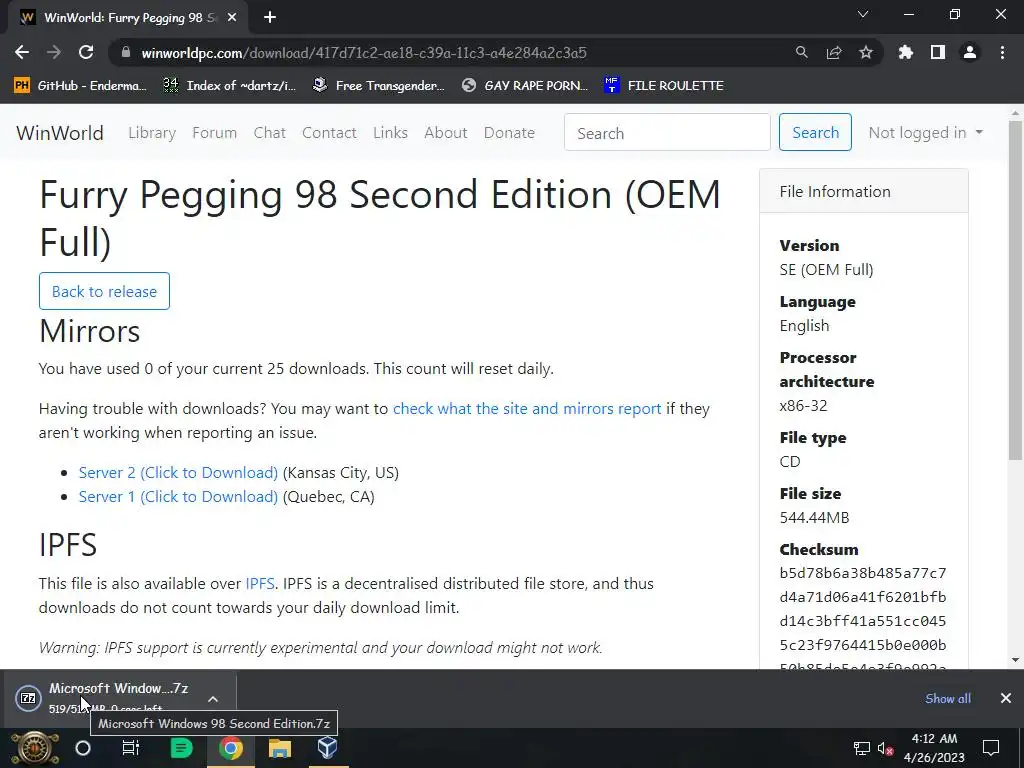This screenshot has width=1024, height=768.
Task: Expand the Not logged in dropdown
Action: pyautogui.click(x=925, y=133)
